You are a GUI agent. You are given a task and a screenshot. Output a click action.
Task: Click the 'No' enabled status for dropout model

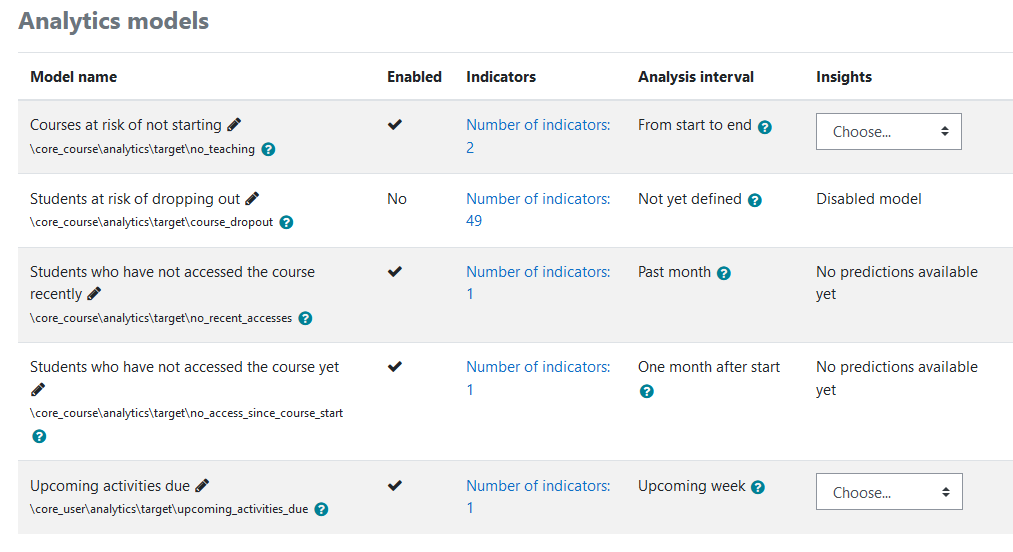tap(397, 199)
